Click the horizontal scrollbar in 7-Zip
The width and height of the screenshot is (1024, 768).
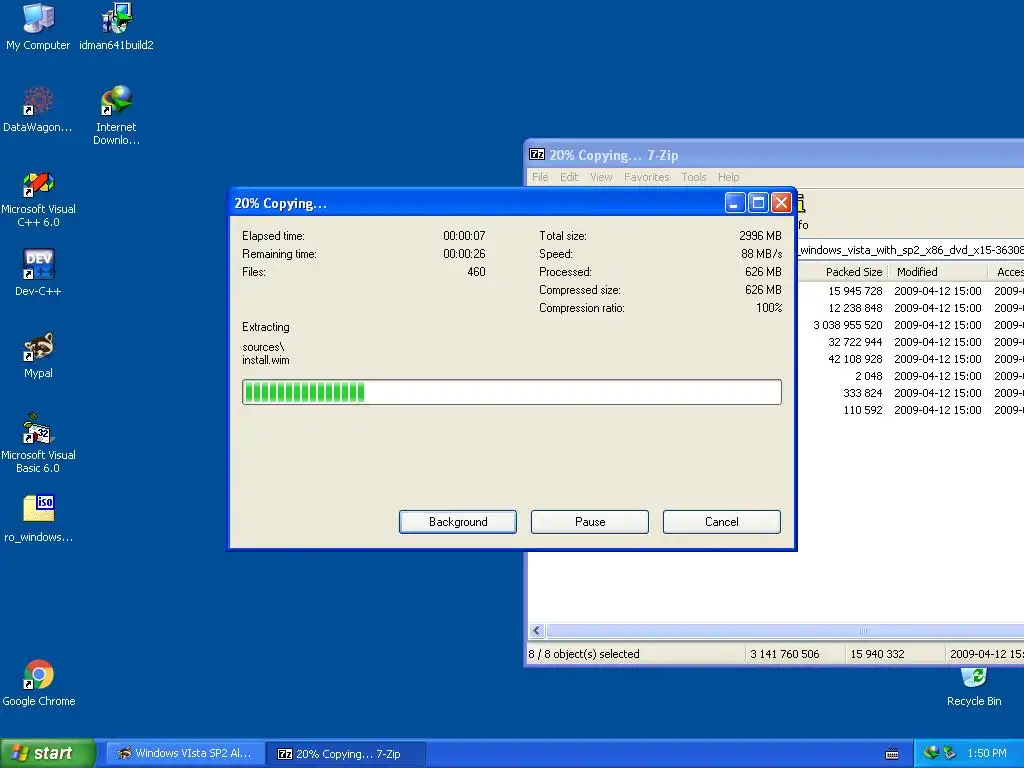tap(784, 631)
